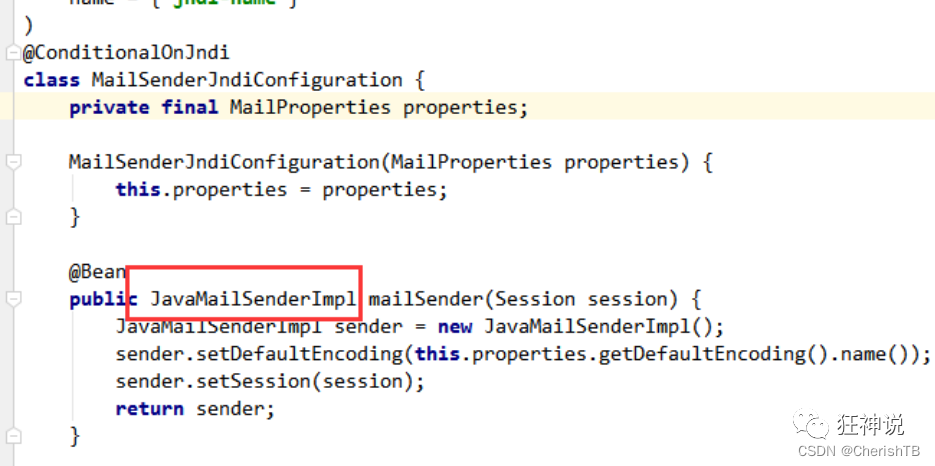Click the WeChat logo in the watermark
935x466 pixels.
pos(812,423)
